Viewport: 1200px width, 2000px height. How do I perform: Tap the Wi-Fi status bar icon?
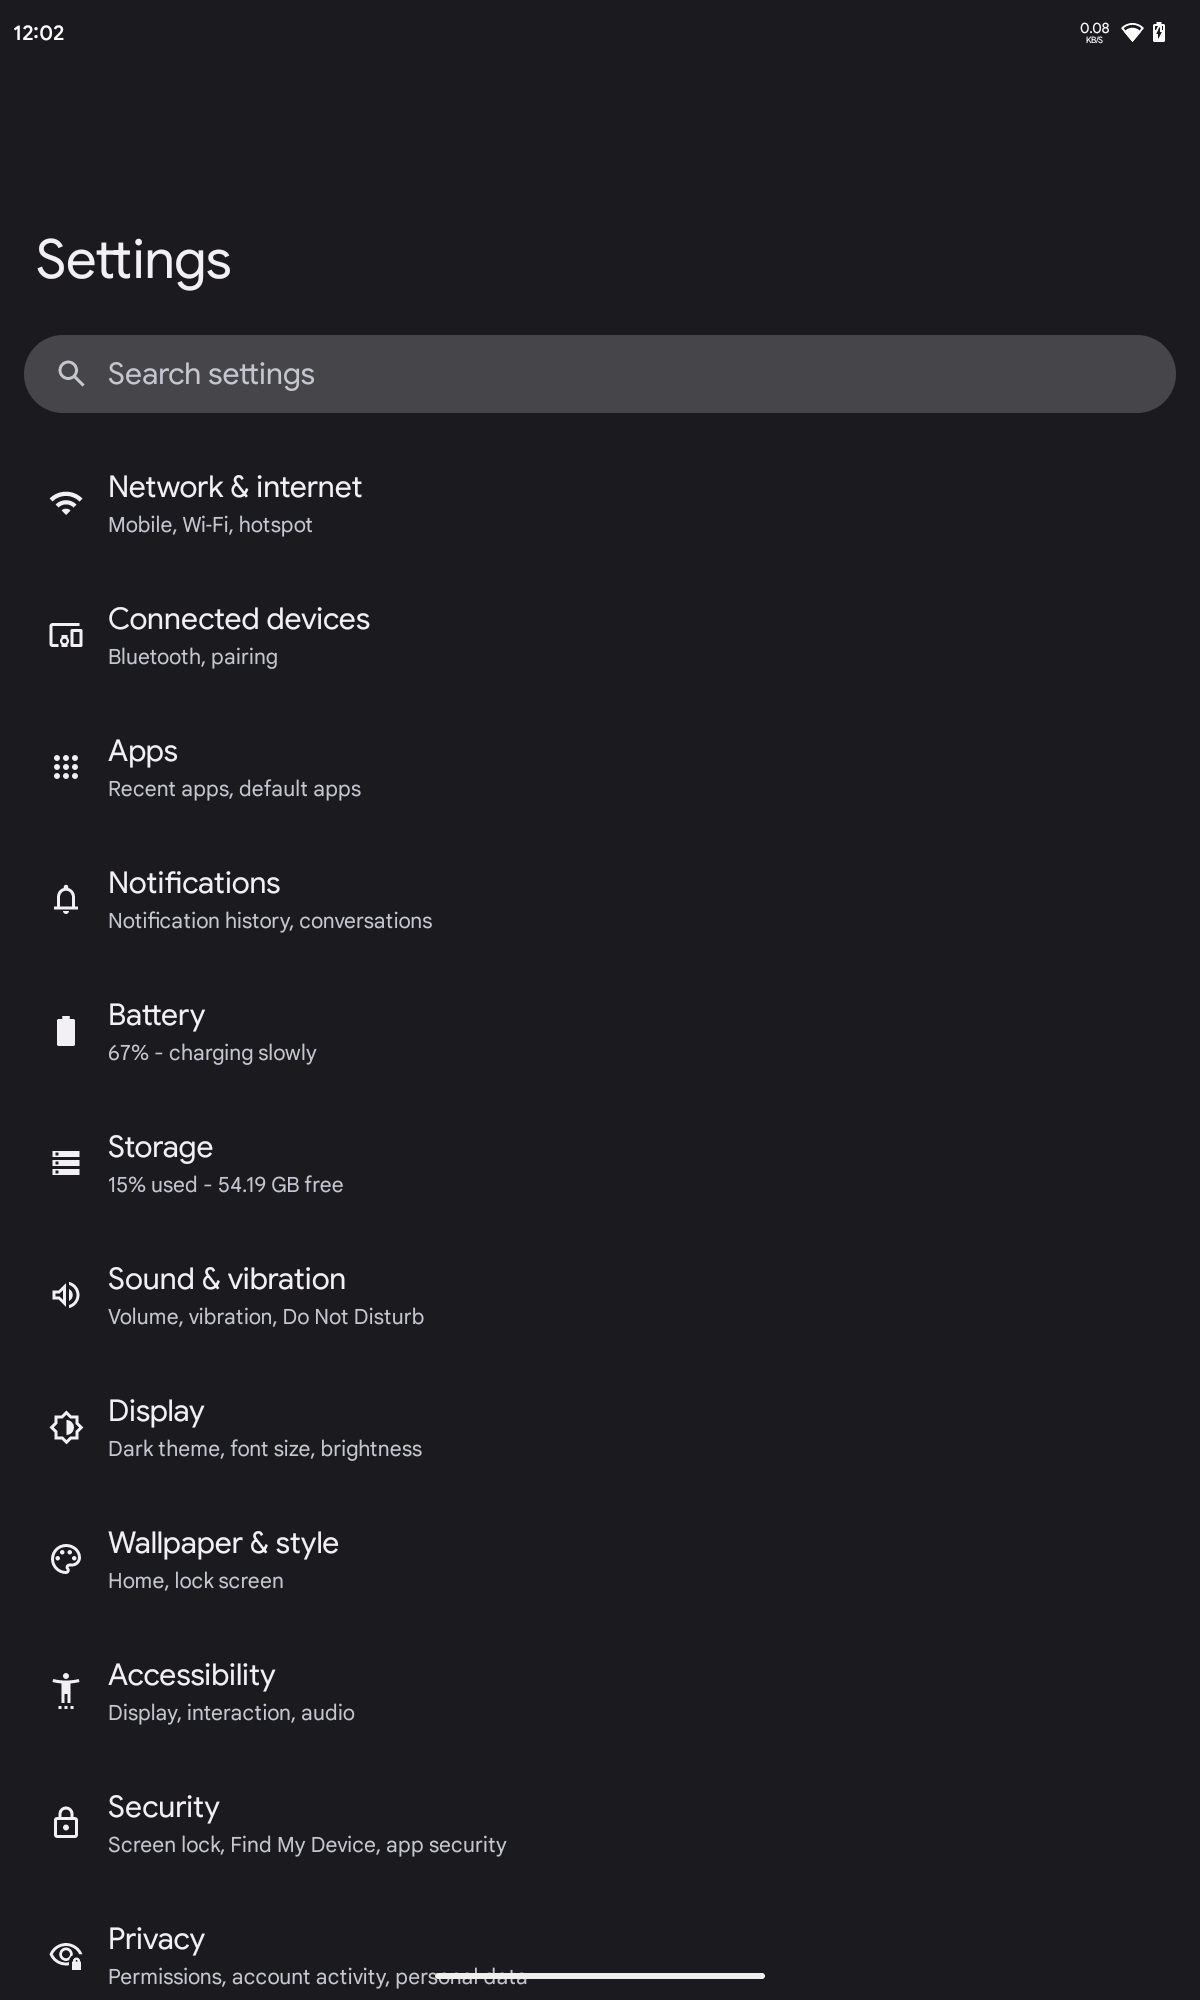click(x=1132, y=33)
